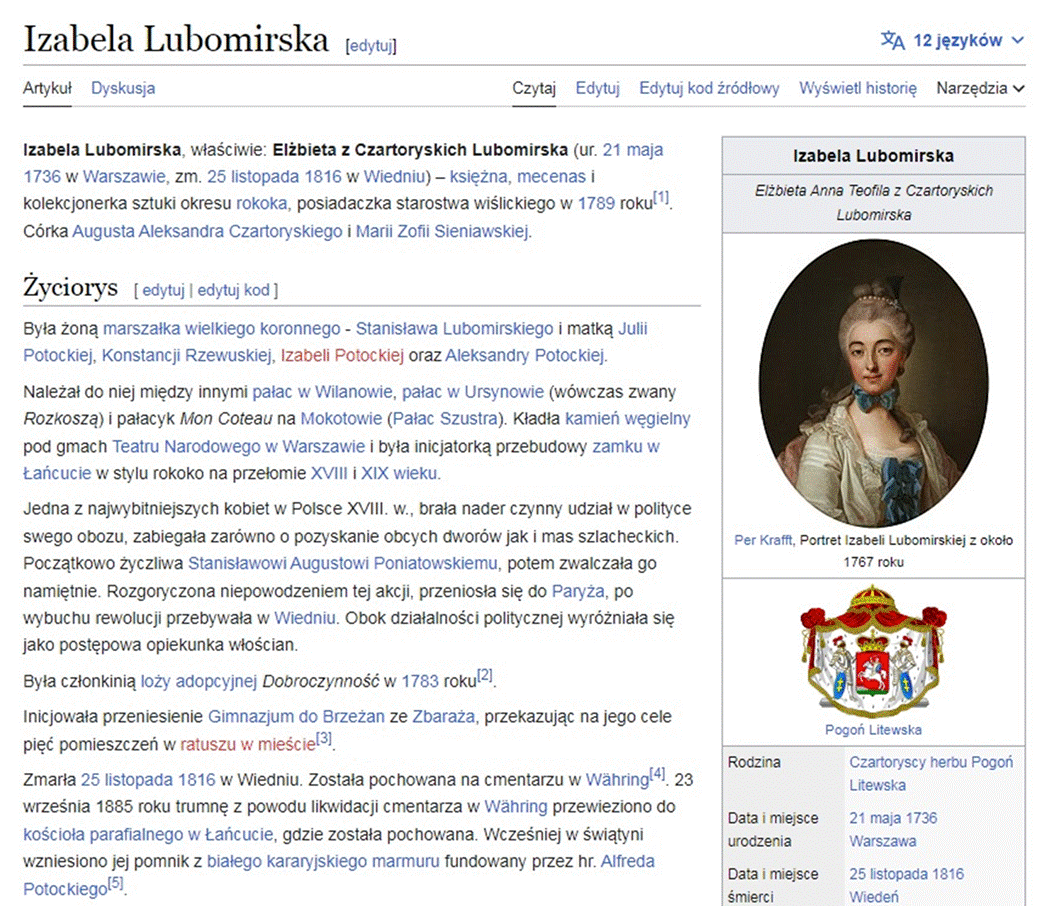1060x906 pixels.
Task: Jump to footnote reference 2
Action: click(x=485, y=675)
